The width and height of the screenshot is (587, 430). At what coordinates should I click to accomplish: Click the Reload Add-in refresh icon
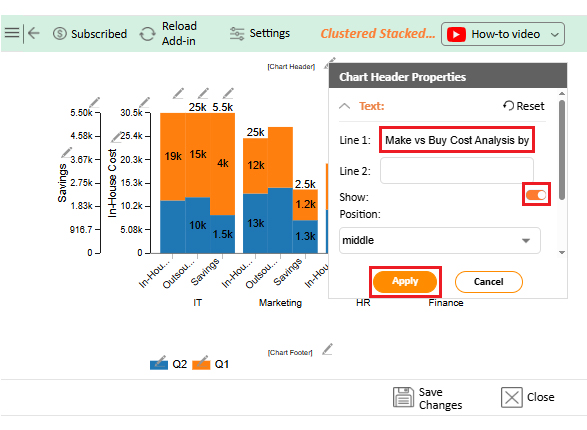[x=147, y=34]
